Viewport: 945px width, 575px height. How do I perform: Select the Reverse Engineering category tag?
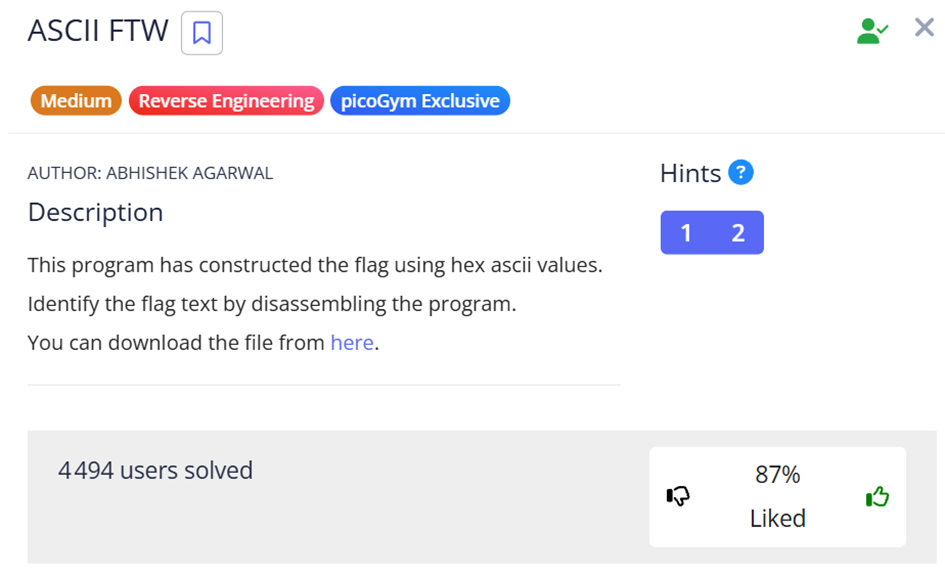click(x=226, y=101)
